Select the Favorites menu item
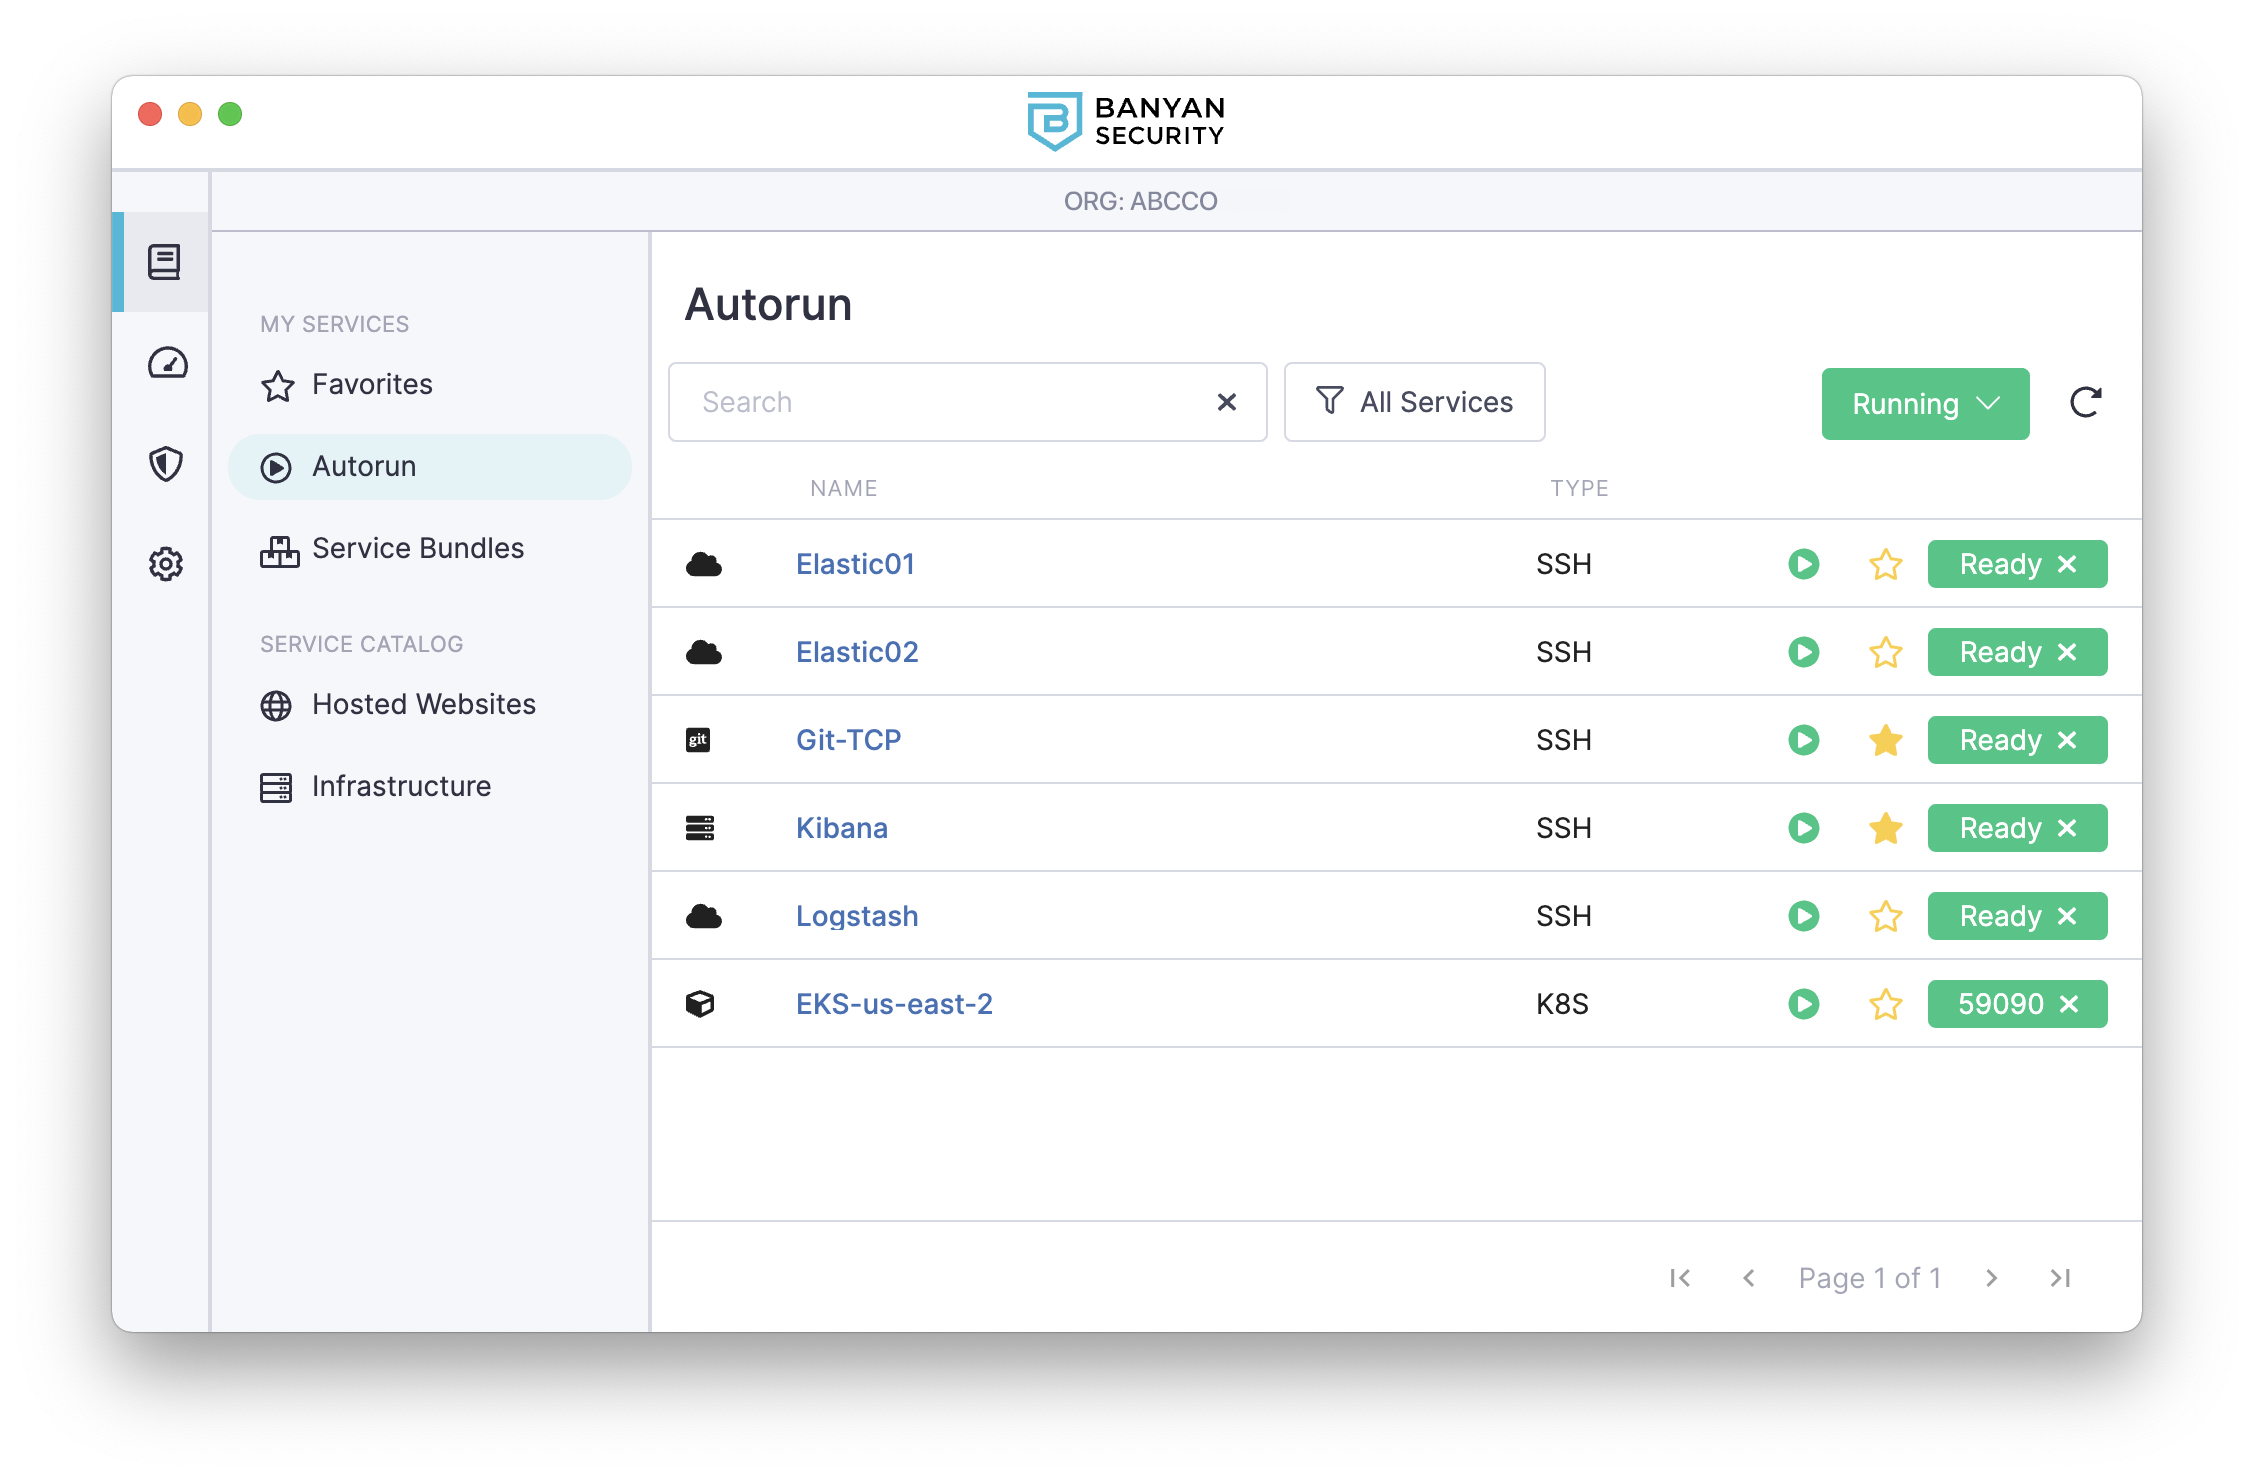The height and width of the screenshot is (1480, 2254). [370, 383]
